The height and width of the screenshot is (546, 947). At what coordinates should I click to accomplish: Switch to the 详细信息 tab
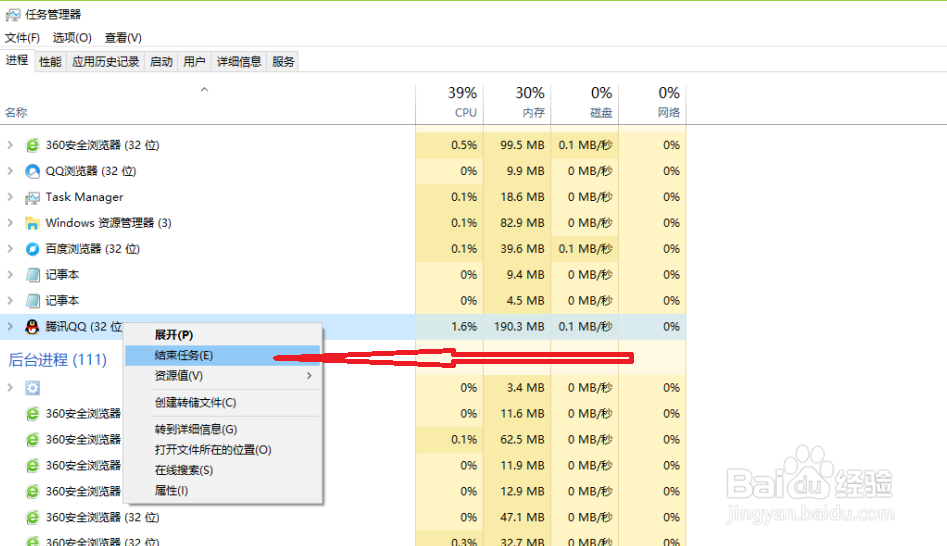tap(239, 62)
